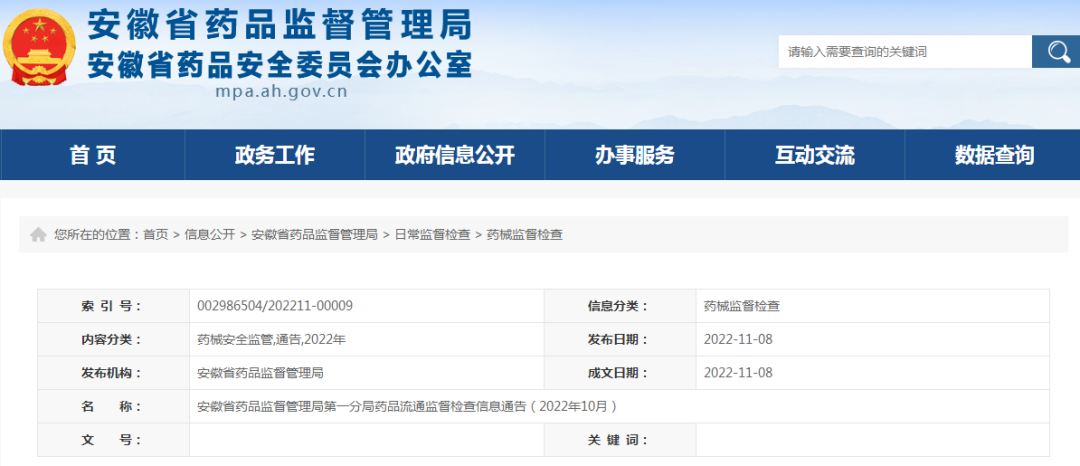Click the 名称 label cell
The height and width of the screenshot is (466, 1080).
114,407
